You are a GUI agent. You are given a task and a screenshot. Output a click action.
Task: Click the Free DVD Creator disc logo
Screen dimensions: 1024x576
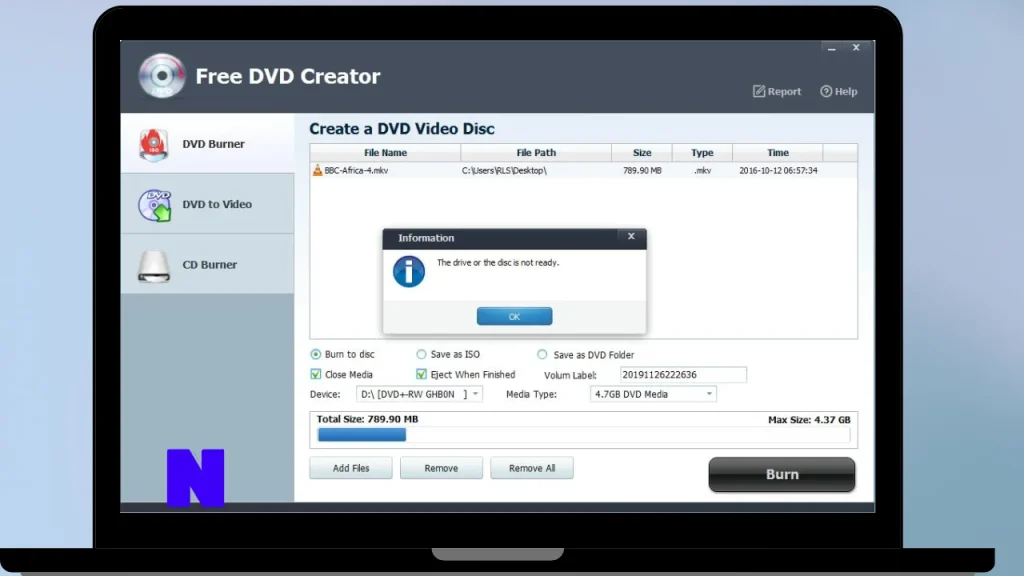pos(161,76)
